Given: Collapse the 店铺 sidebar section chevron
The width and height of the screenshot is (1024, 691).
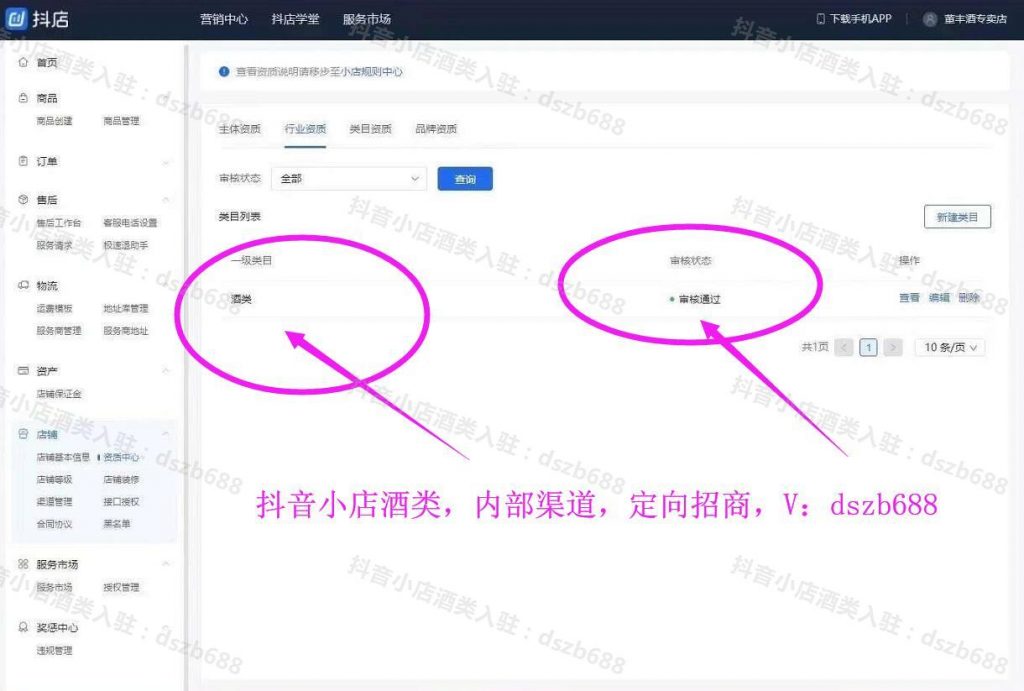Looking at the screenshot, I should pyautogui.click(x=166, y=434).
